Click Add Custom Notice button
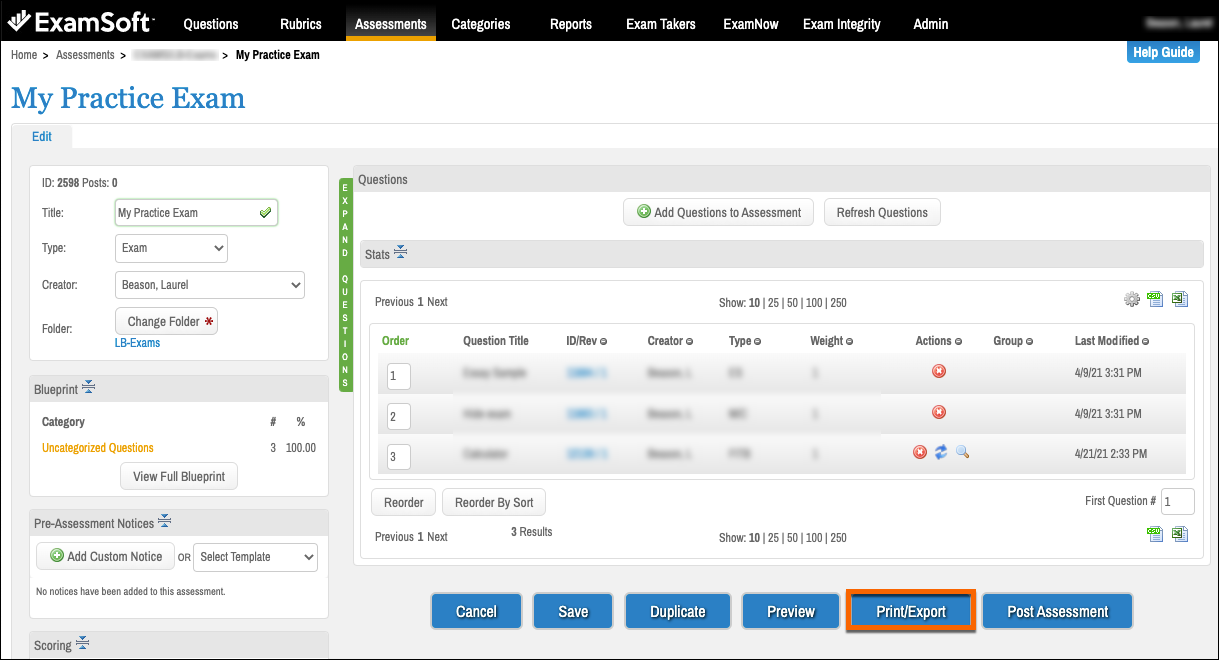The height and width of the screenshot is (660, 1219). coord(106,557)
